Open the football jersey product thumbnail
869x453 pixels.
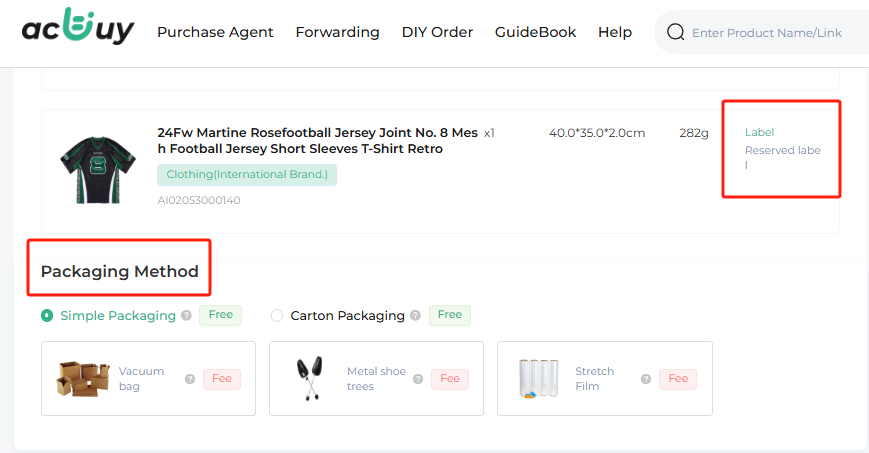(x=98, y=170)
